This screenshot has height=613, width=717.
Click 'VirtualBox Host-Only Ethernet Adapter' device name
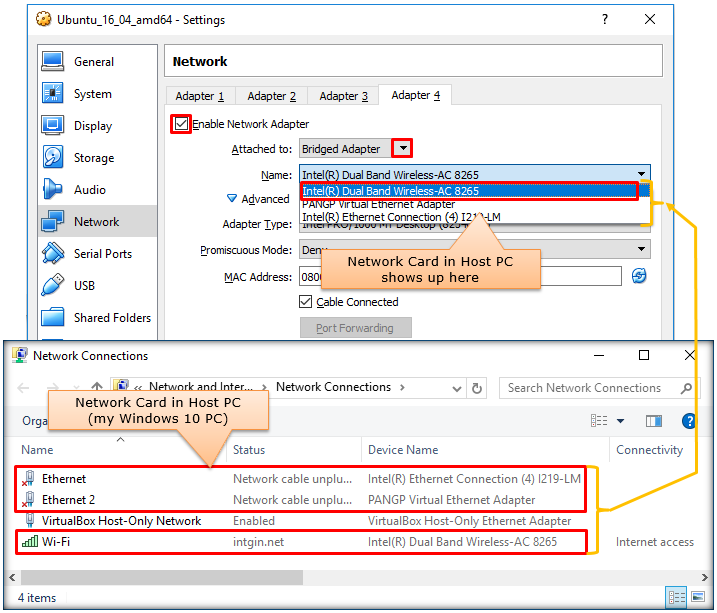pos(469,521)
